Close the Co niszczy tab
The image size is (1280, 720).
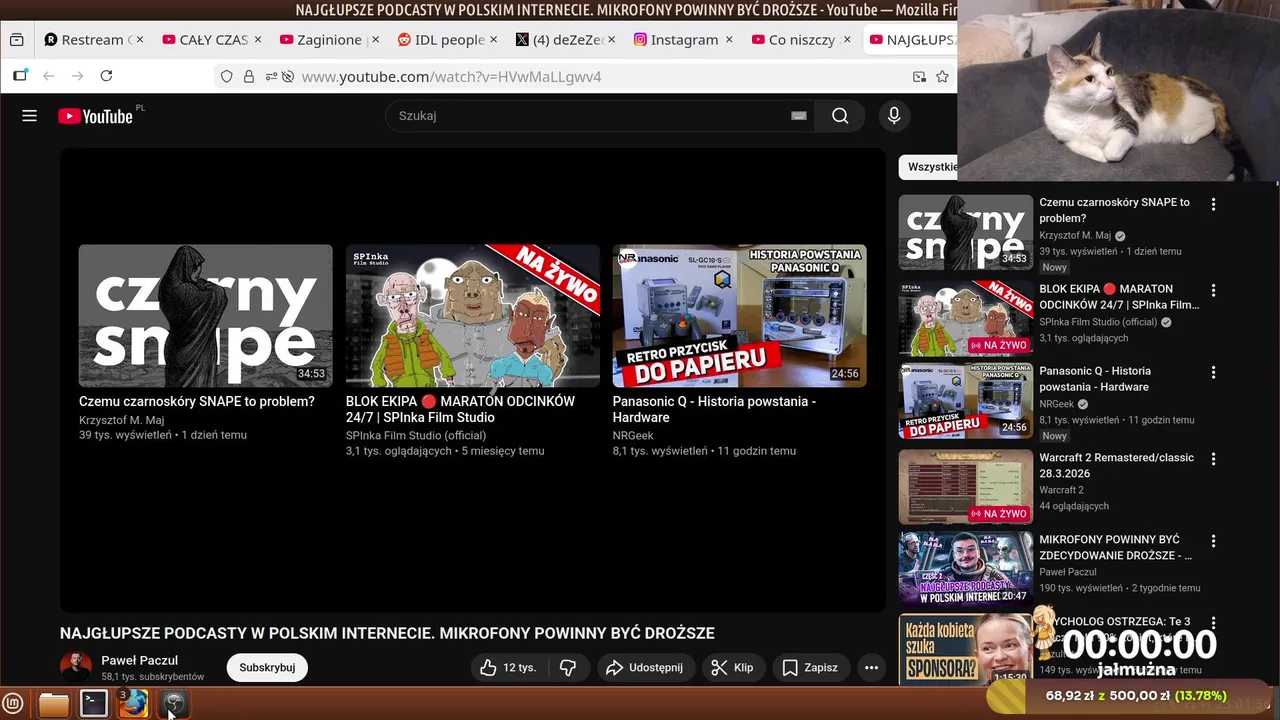[x=847, y=40]
